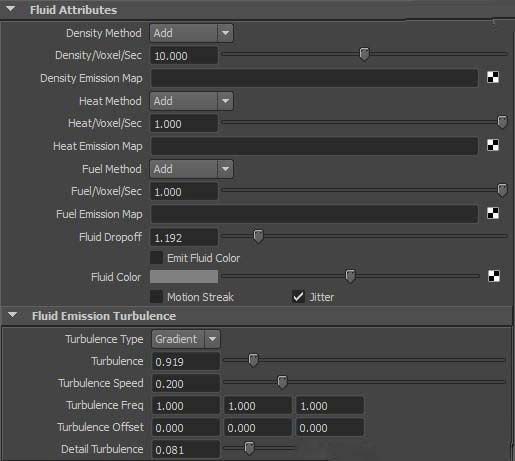Image resolution: width=515 pixels, height=461 pixels.
Task: Open the Fuel Method dropdown
Action: pyautogui.click(x=191, y=169)
